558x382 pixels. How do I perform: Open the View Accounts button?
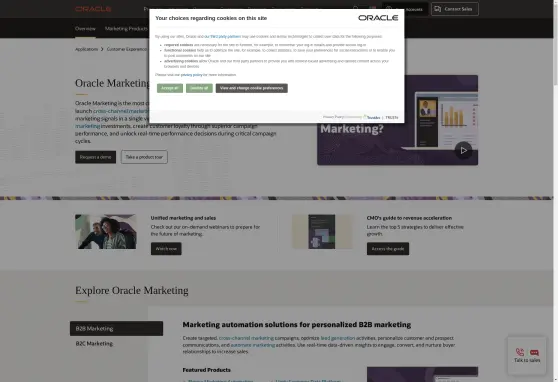pos(405,9)
